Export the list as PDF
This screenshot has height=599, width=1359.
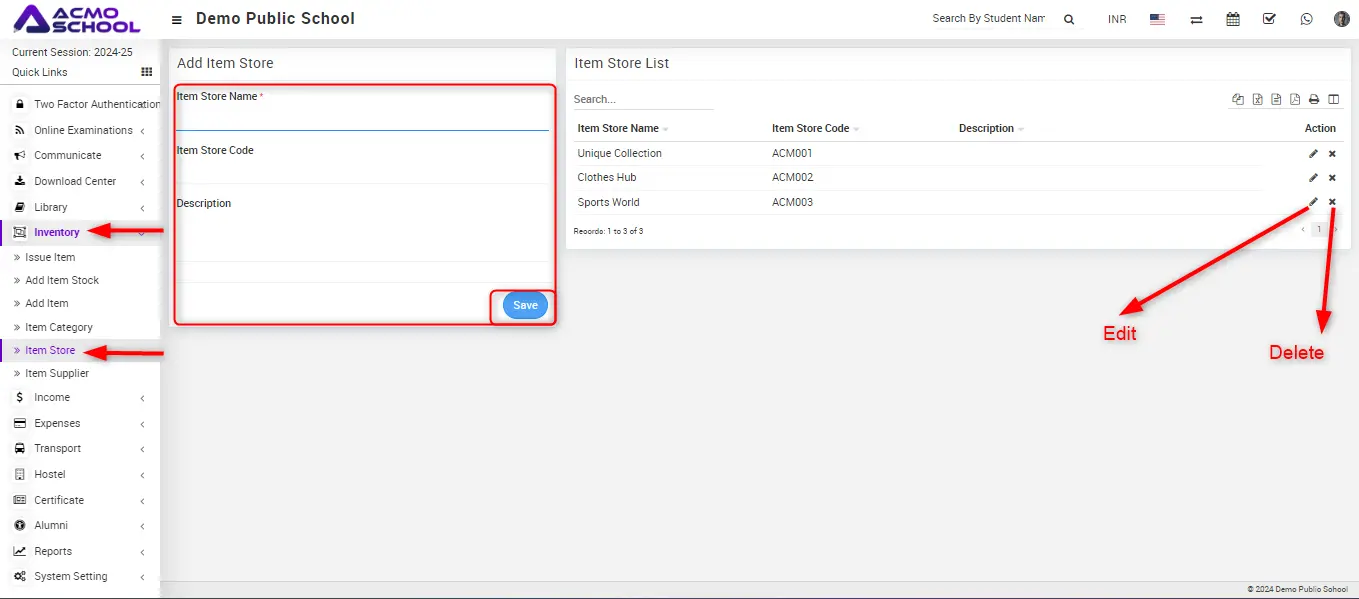pos(1295,99)
